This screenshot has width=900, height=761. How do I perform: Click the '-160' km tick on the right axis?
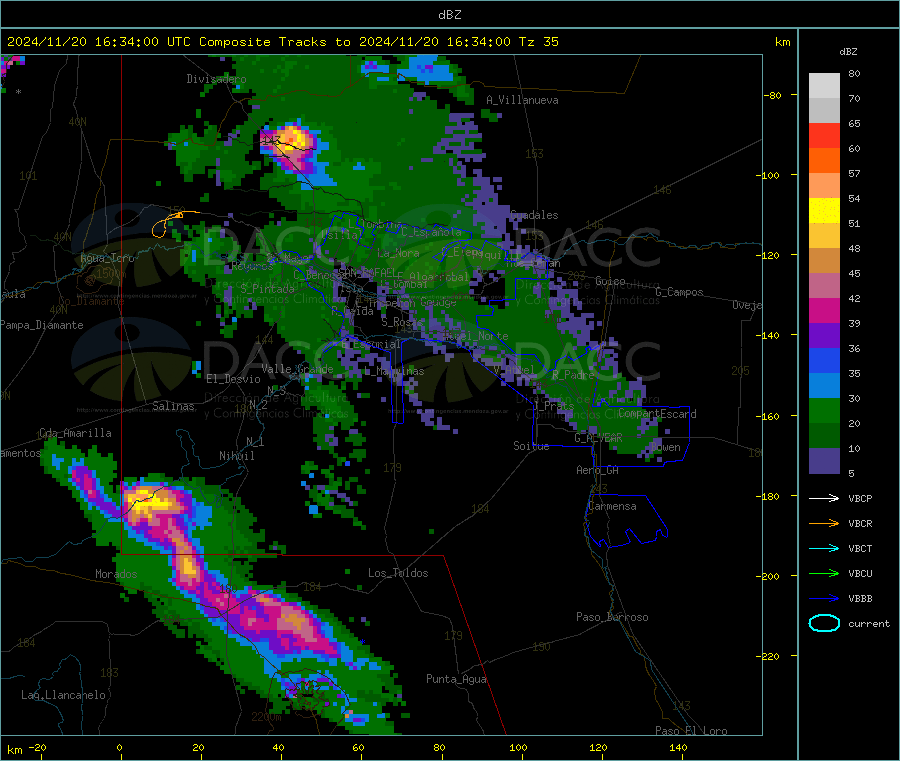click(x=770, y=416)
